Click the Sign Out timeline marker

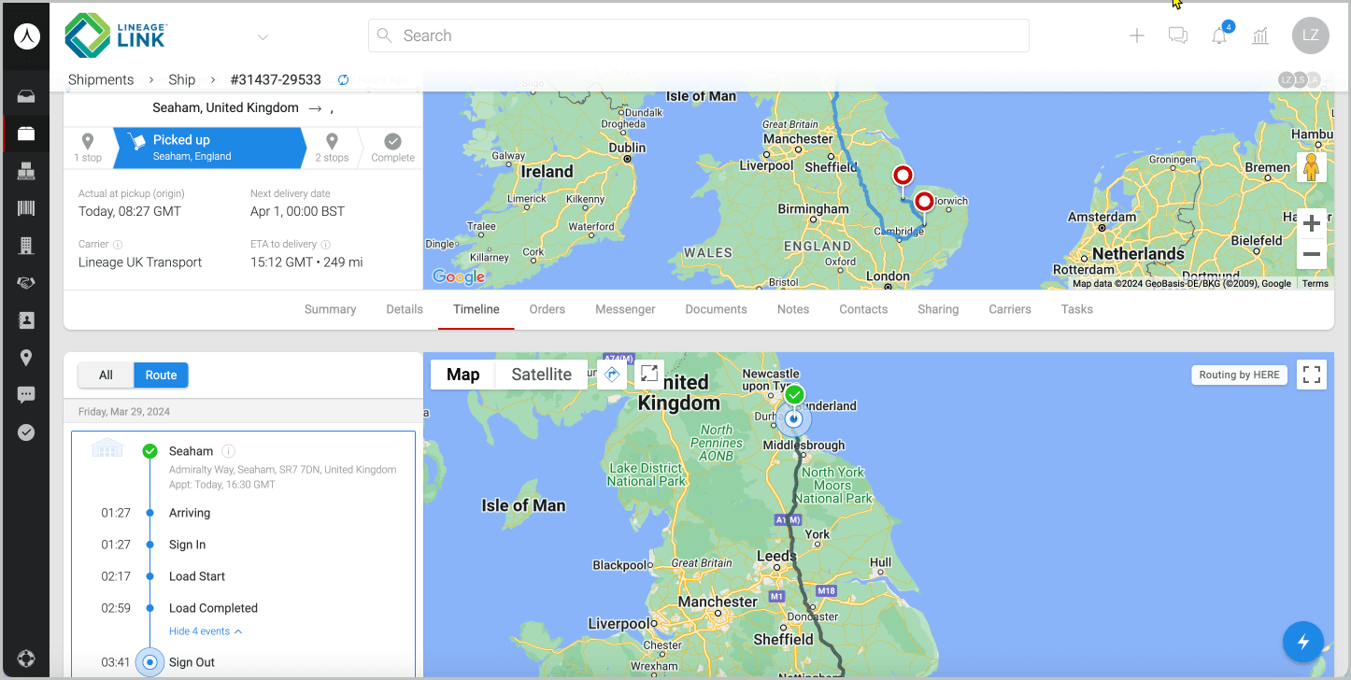pos(150,662)
